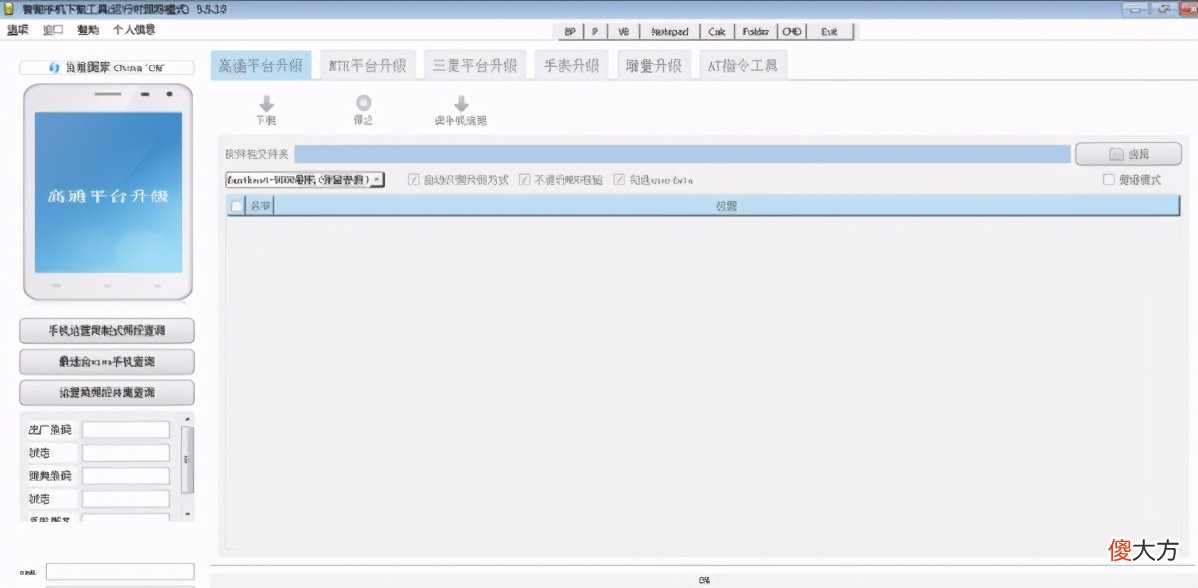
Task: Click the fourth field in the left info panel
Action: pyautogui.click(x=126, y=499)
